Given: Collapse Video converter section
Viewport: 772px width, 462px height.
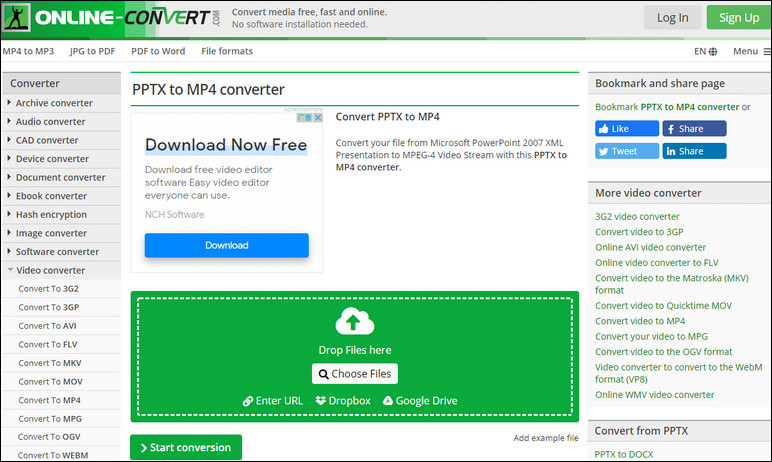Looking at the screenshot, I should 62,270.
